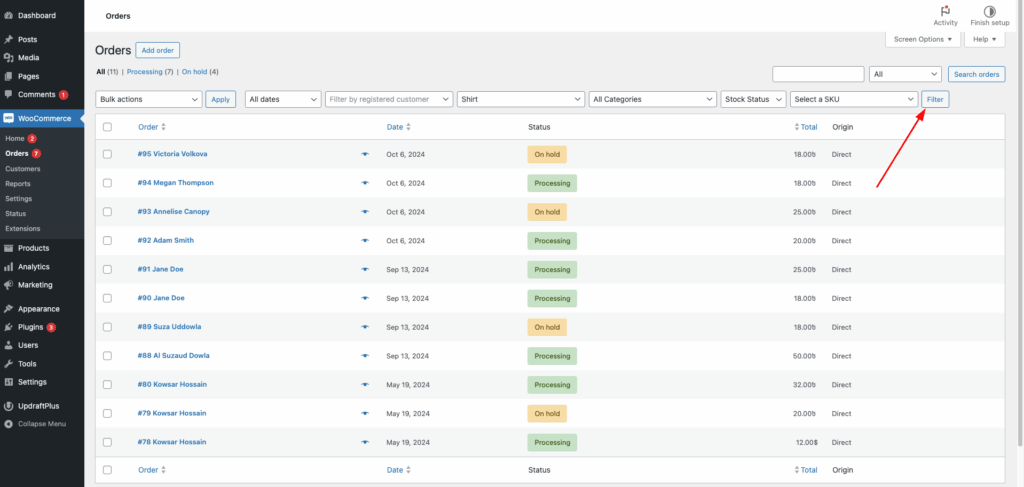Click the Appearance paintbrush icon
The width and height of the screenshot is (1024, 487).
click(8, 309)
